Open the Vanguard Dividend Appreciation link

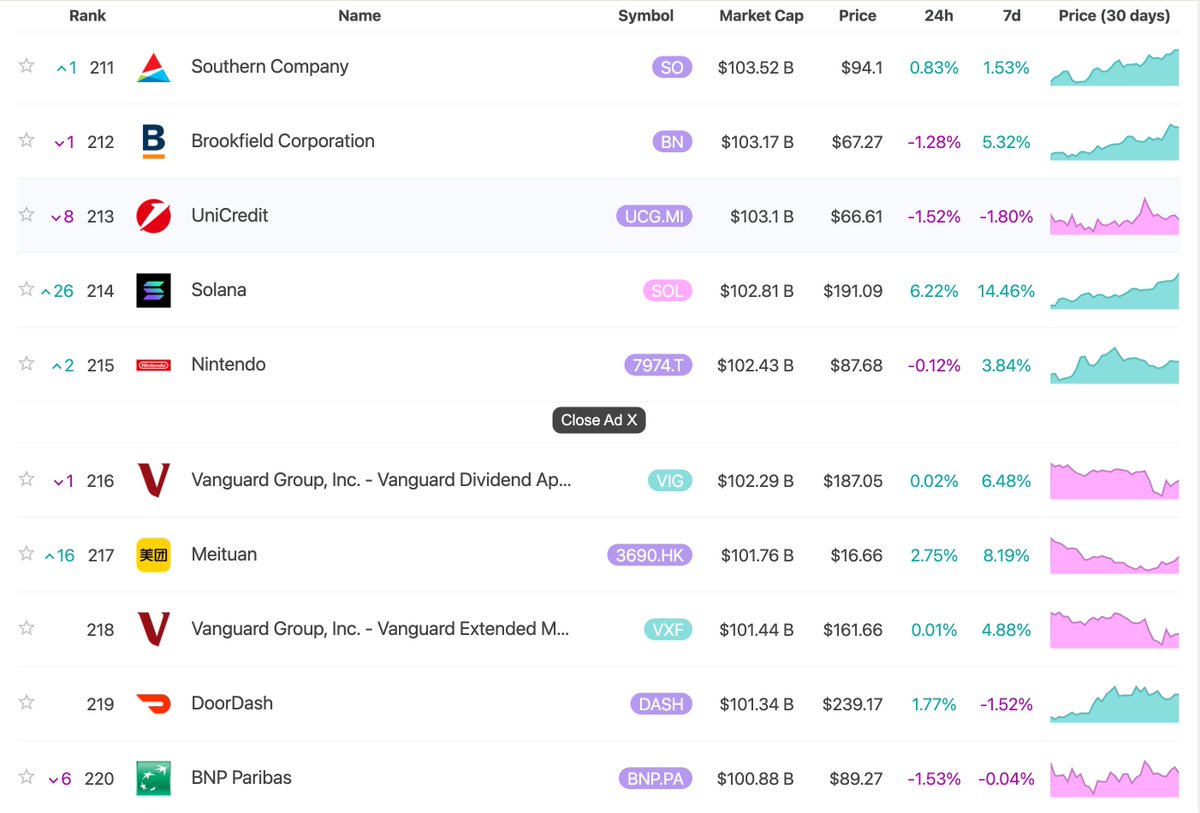382,480
